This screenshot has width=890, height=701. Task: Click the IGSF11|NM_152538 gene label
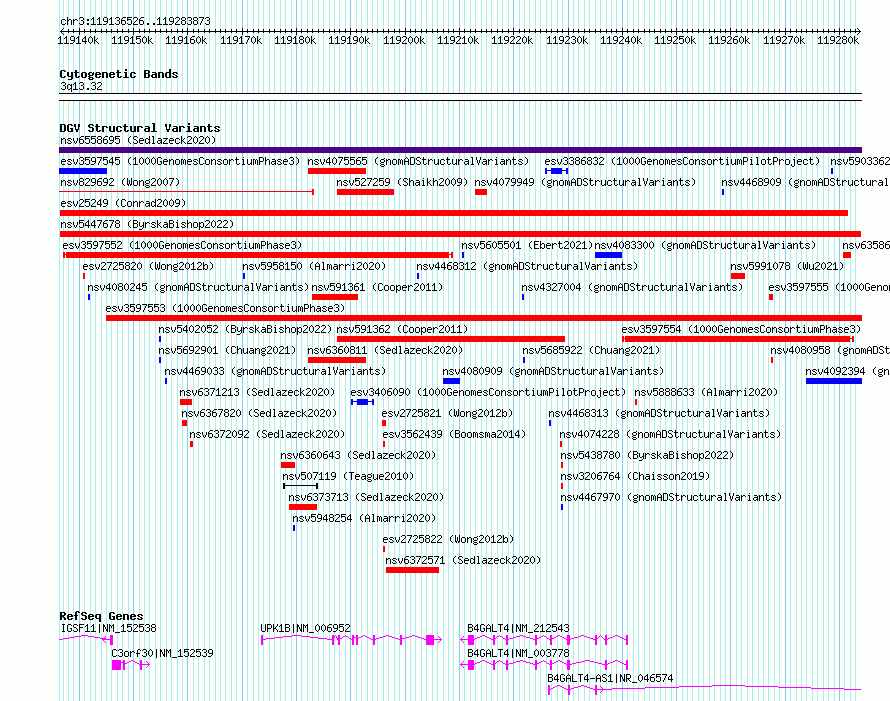coord(108,628)
